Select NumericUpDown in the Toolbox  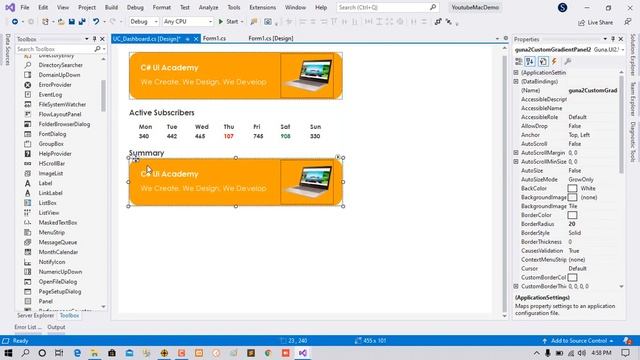coord(60,272)
